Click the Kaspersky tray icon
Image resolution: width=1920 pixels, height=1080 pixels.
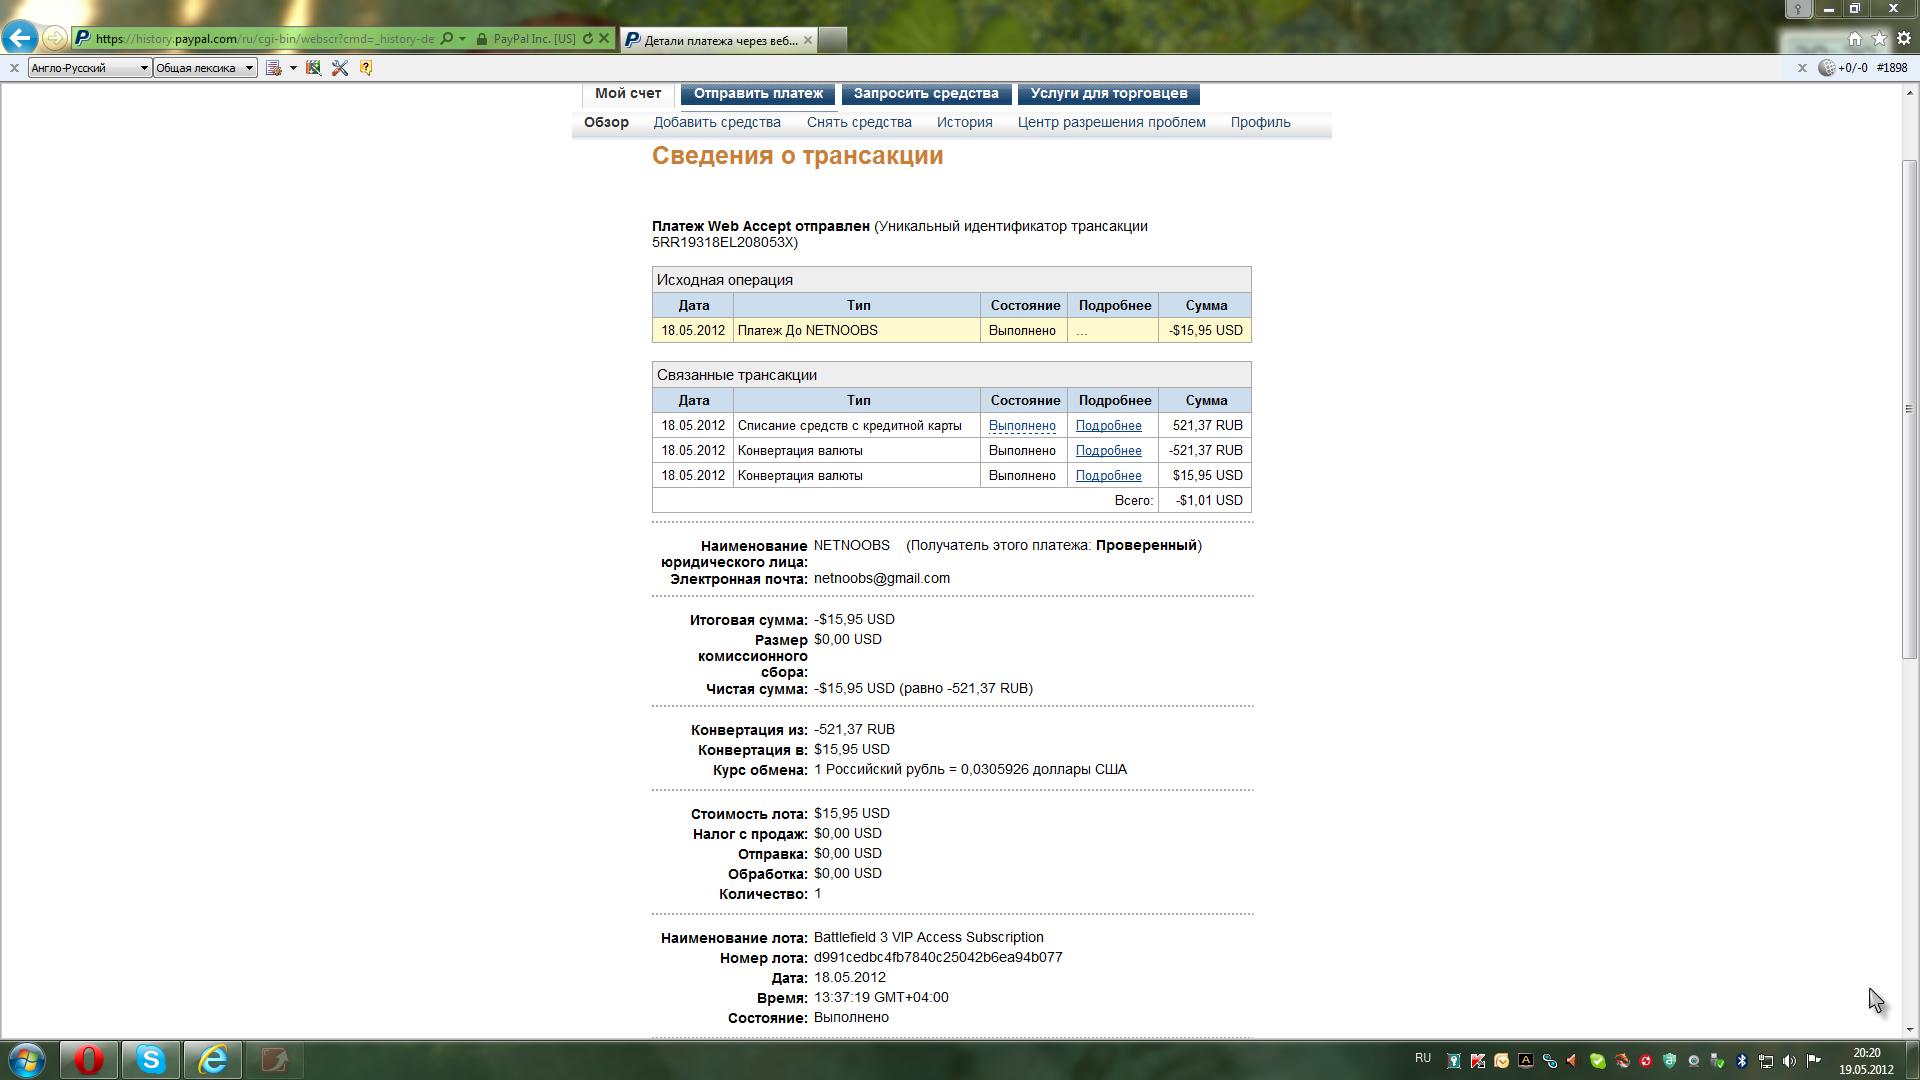tap(1477, 1061)
